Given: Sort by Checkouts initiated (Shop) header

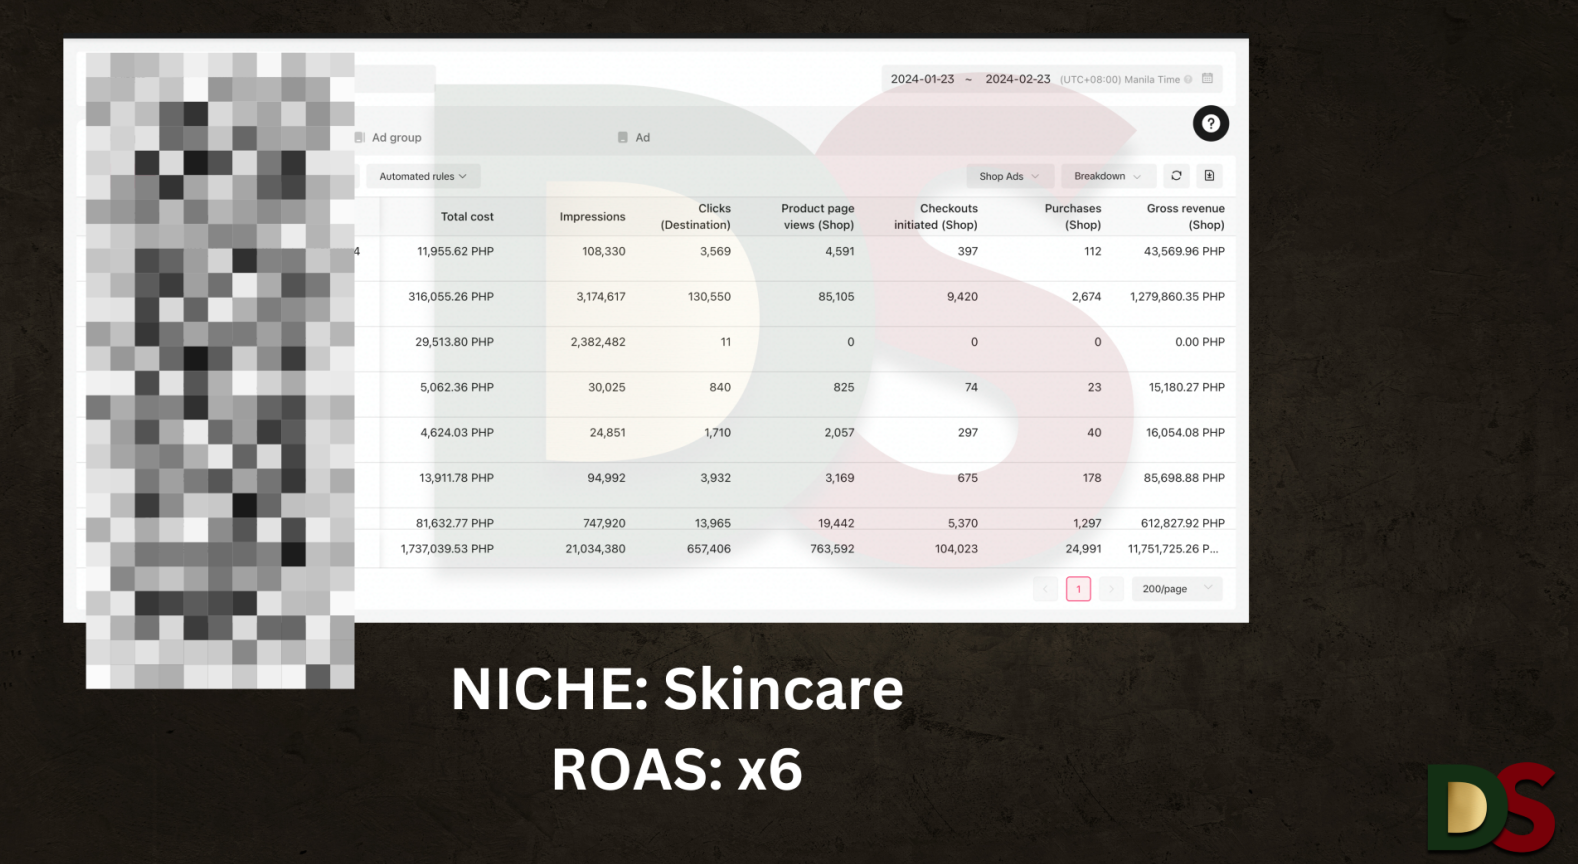Looking at the screenshot, I should pos(936,216).
